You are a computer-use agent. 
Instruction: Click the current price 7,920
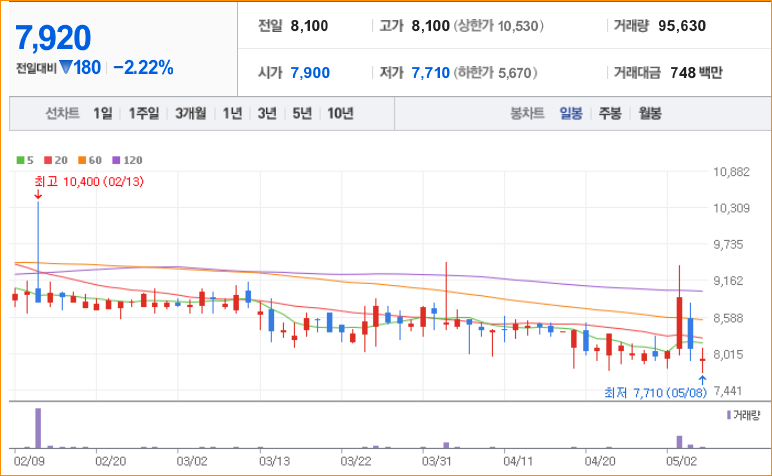(x=53, y=38)
